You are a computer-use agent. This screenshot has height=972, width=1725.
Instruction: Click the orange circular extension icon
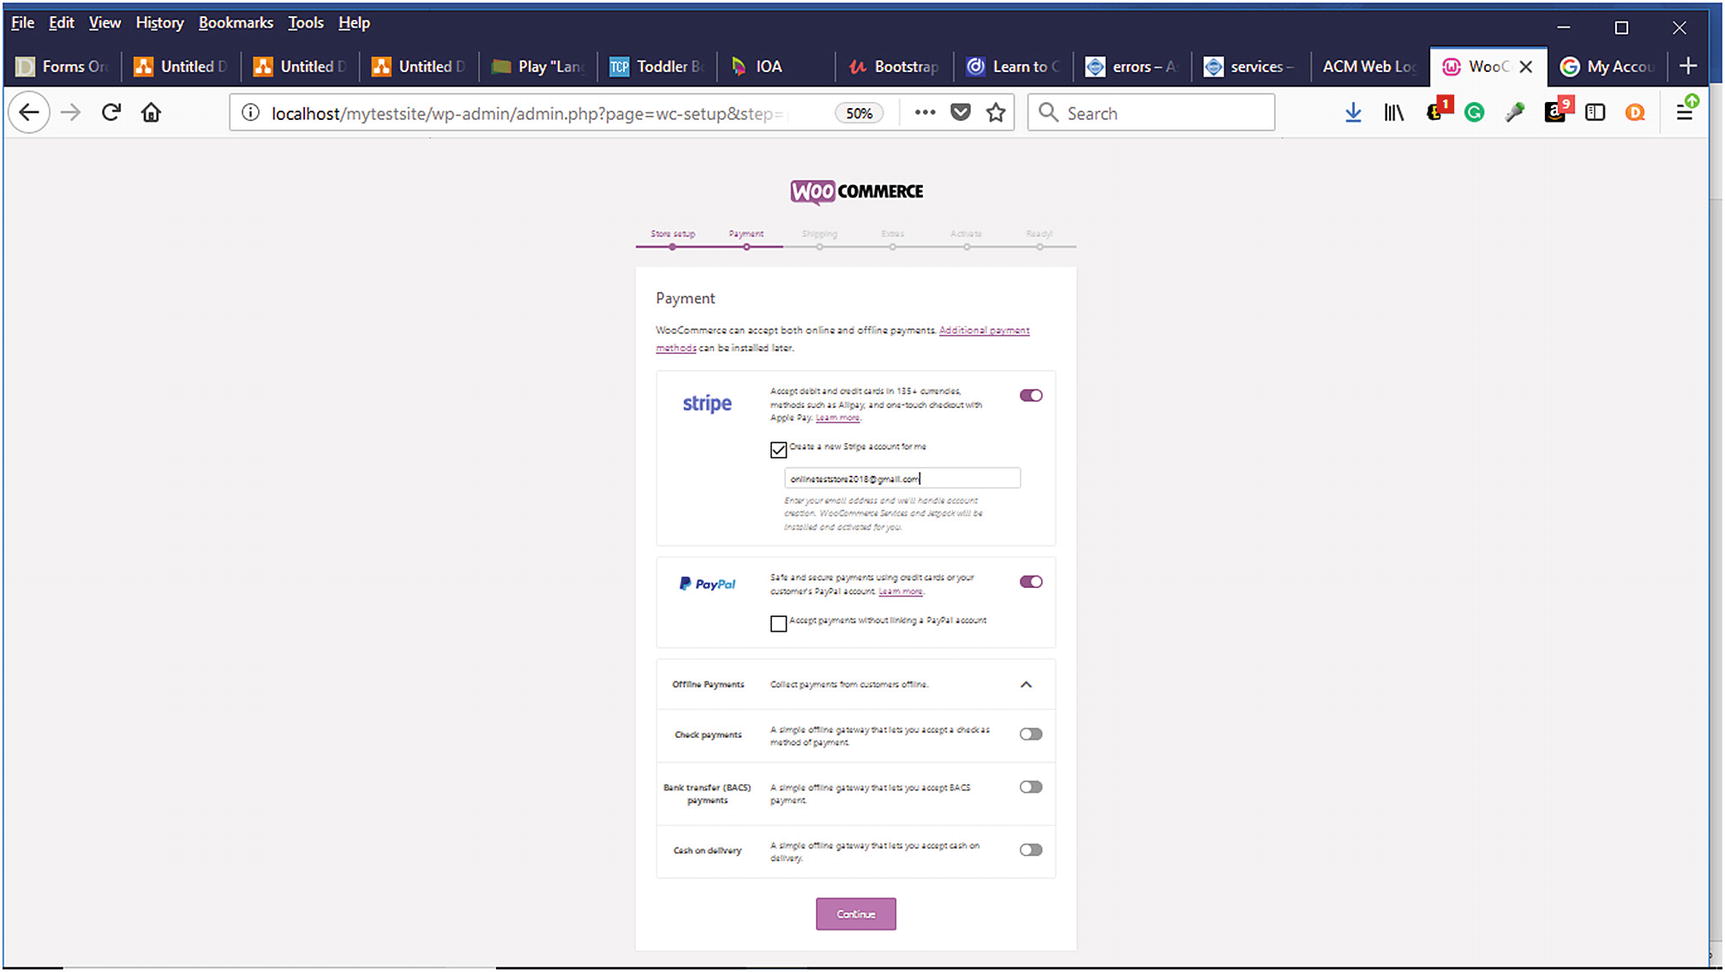pyautogui.click(x=1635, y=113)
